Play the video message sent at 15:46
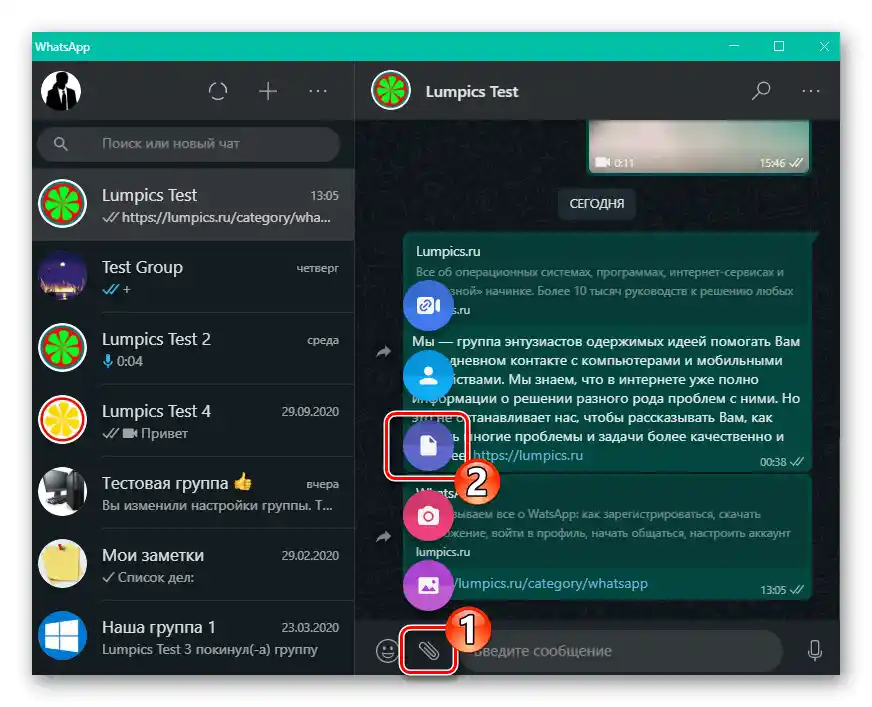 699,147
